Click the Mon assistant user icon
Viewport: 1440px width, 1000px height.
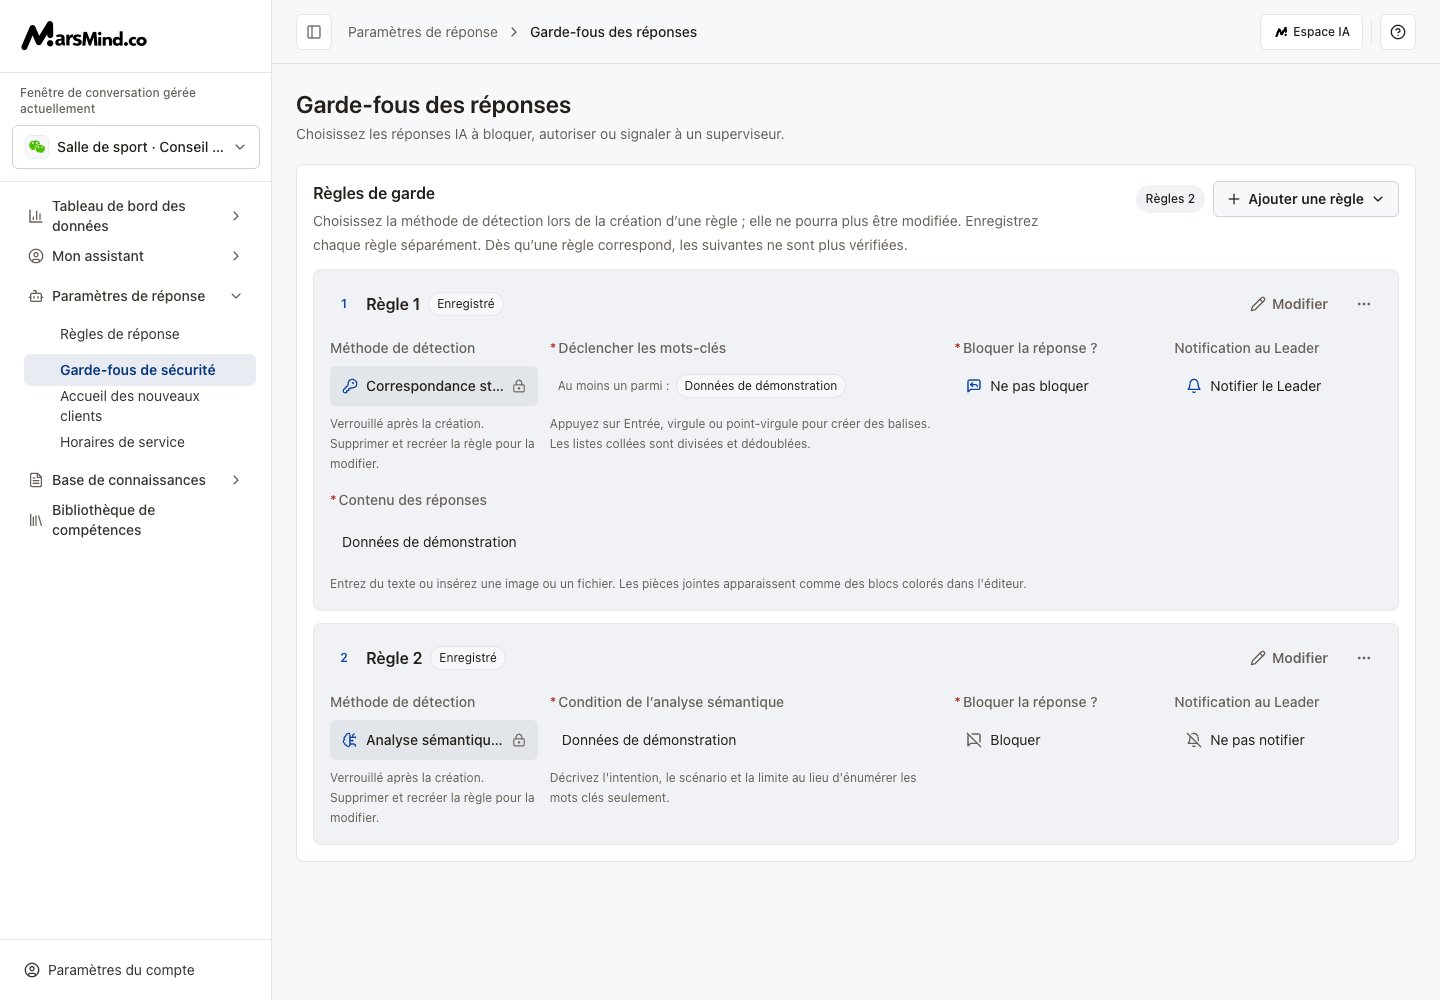click(x=36, y=256)
